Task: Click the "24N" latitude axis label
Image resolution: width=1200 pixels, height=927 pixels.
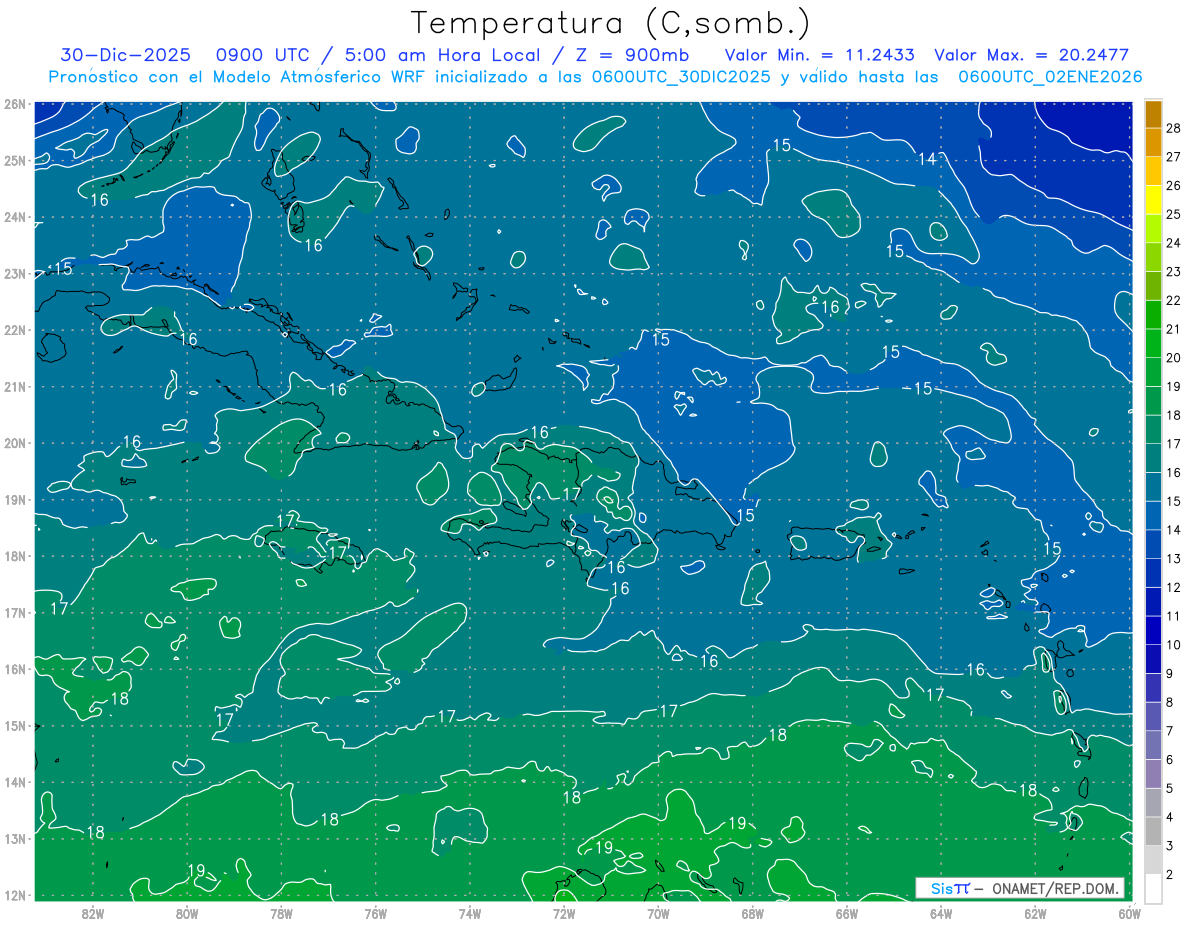Action: pyautogui.click(x=15, y=217)
